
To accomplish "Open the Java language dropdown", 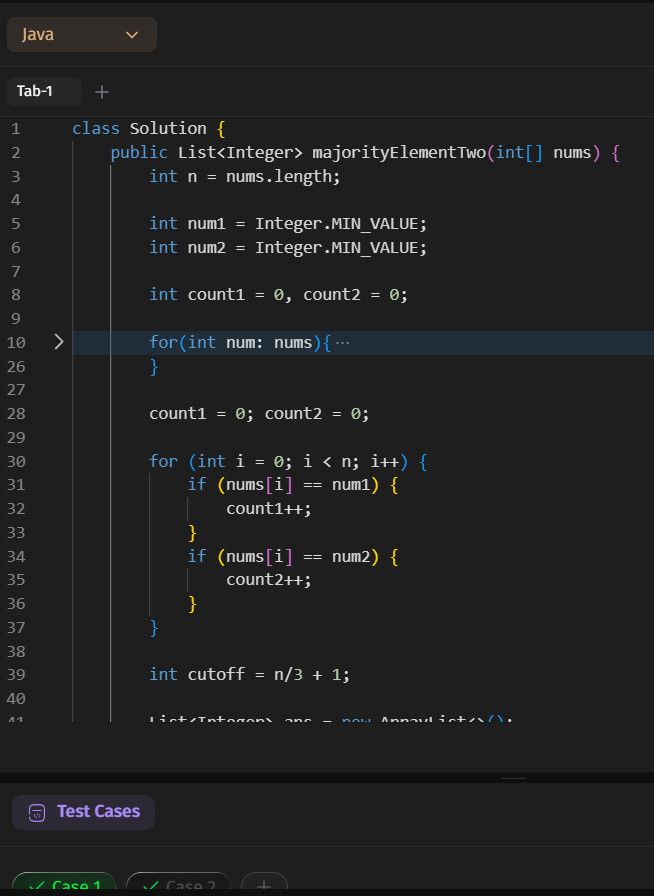I will [x=82, y=35].
